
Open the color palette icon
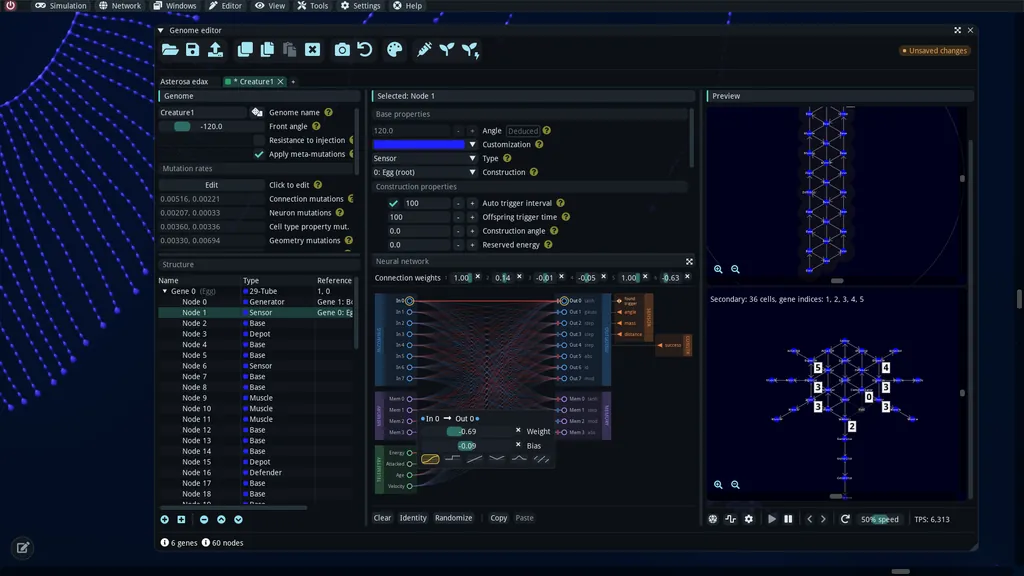click(394, 50)
